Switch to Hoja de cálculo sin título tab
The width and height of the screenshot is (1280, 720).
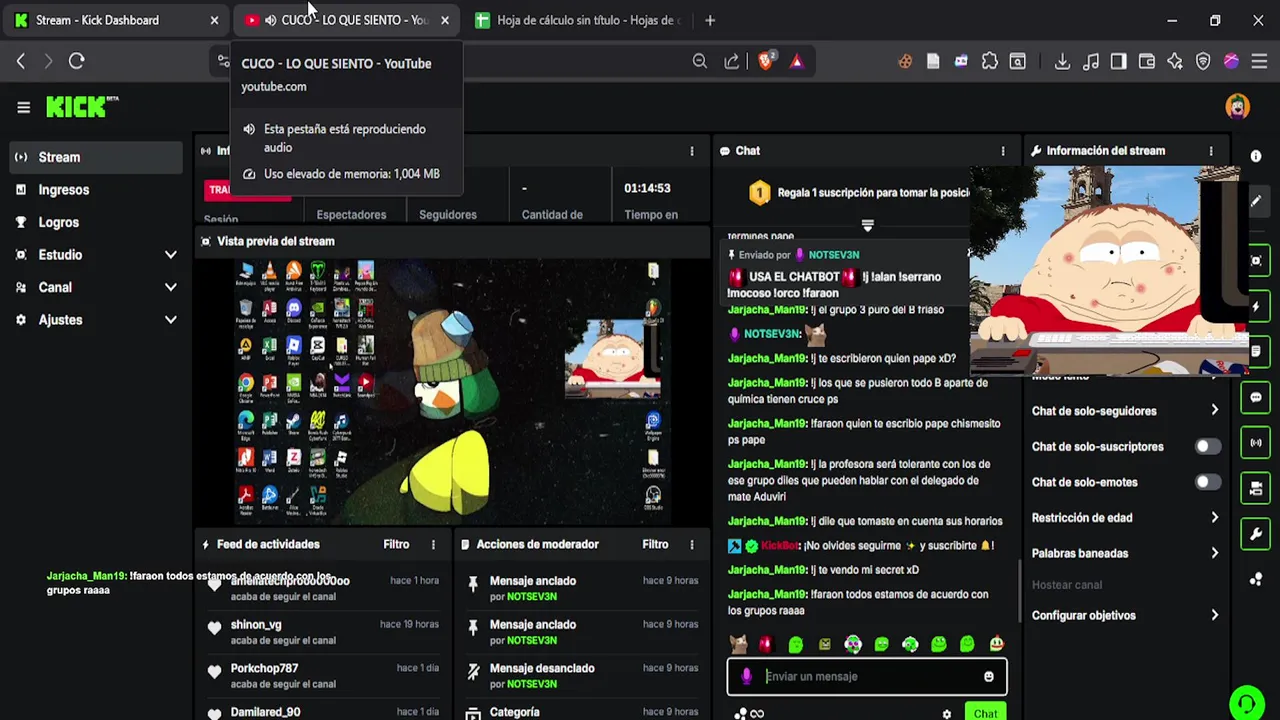tap(580, 20)
